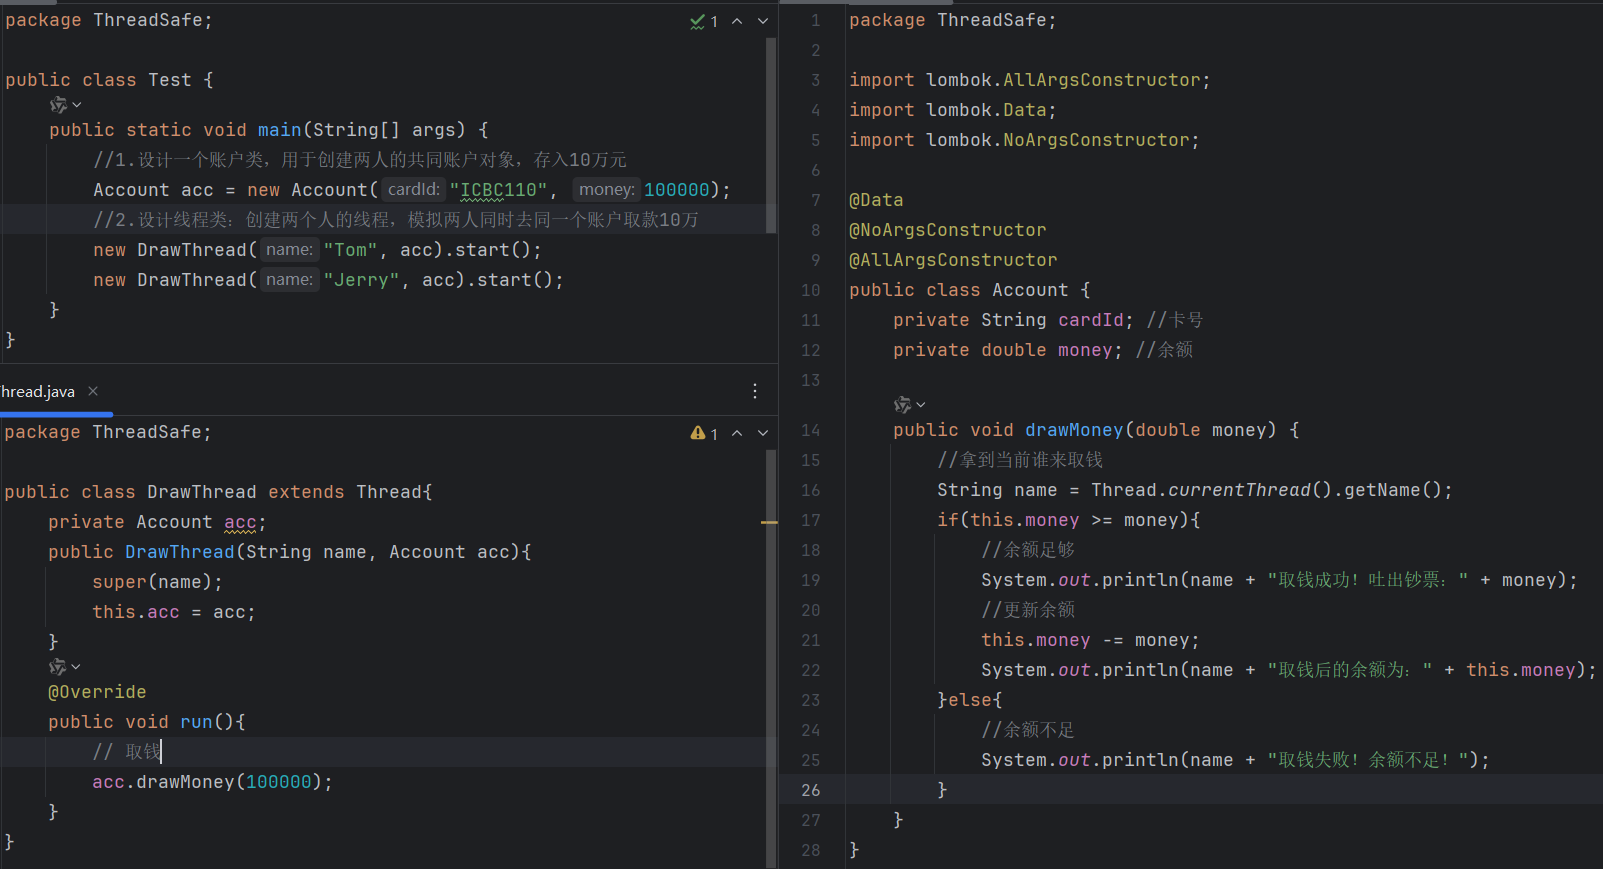
Task: Click the @AllArgsConstructor annotation
Action: click(x=953, y=260)
